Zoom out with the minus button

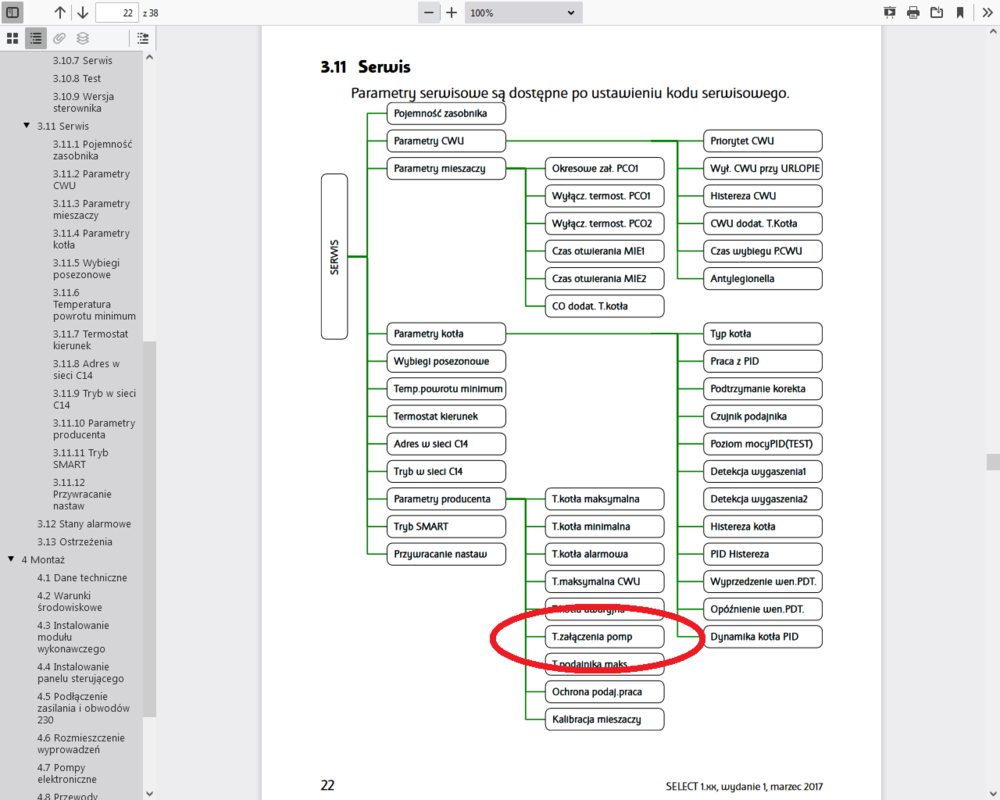pos(429,12)
